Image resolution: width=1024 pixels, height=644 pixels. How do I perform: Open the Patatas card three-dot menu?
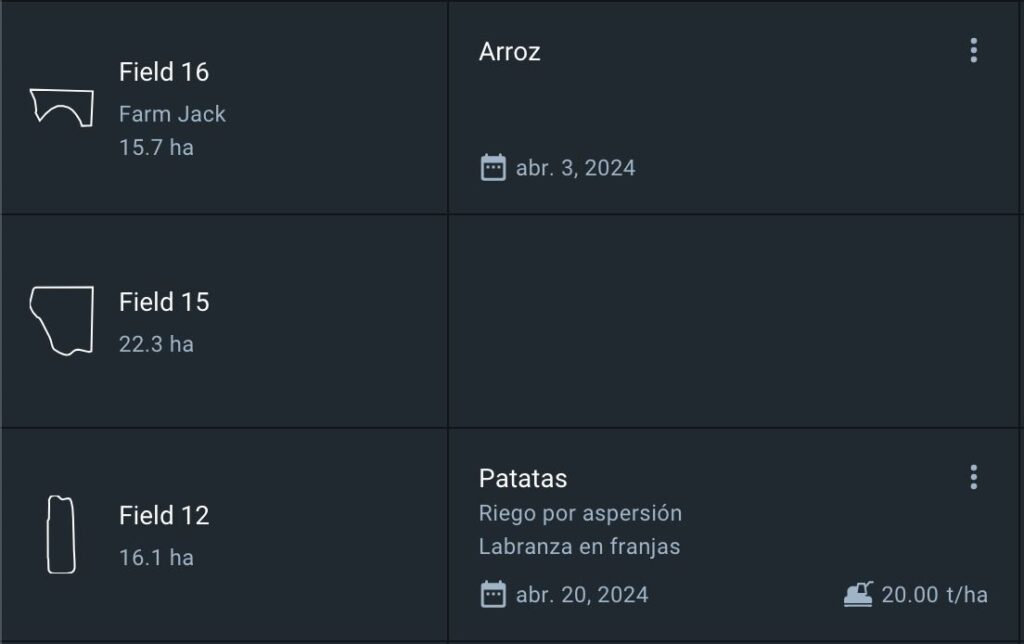point(973,477)
